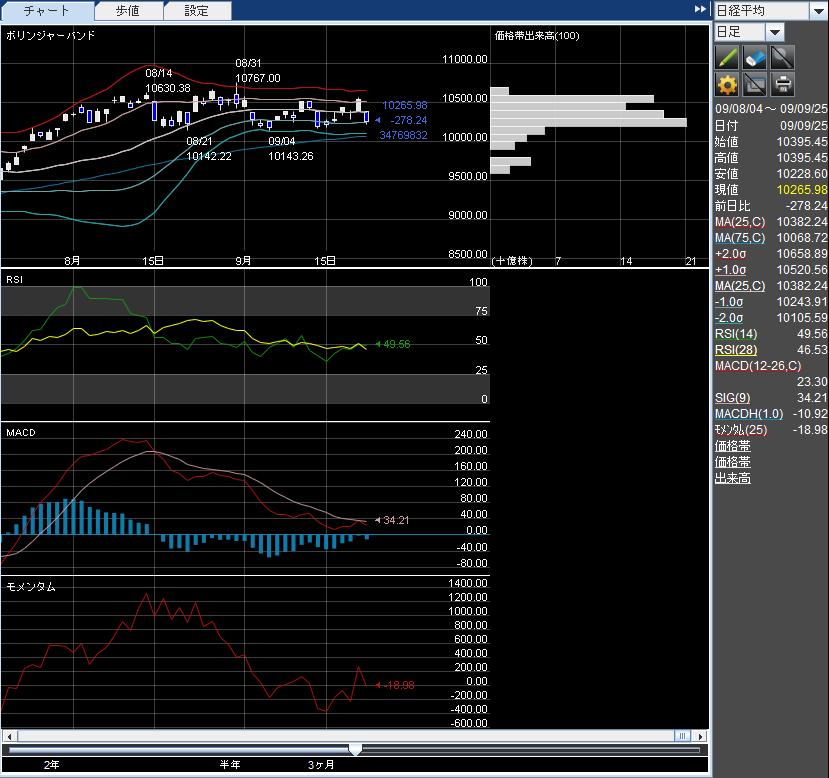
Task: Toggle the +2.0σ Bollinger band line
Action: tap(730, 254)
